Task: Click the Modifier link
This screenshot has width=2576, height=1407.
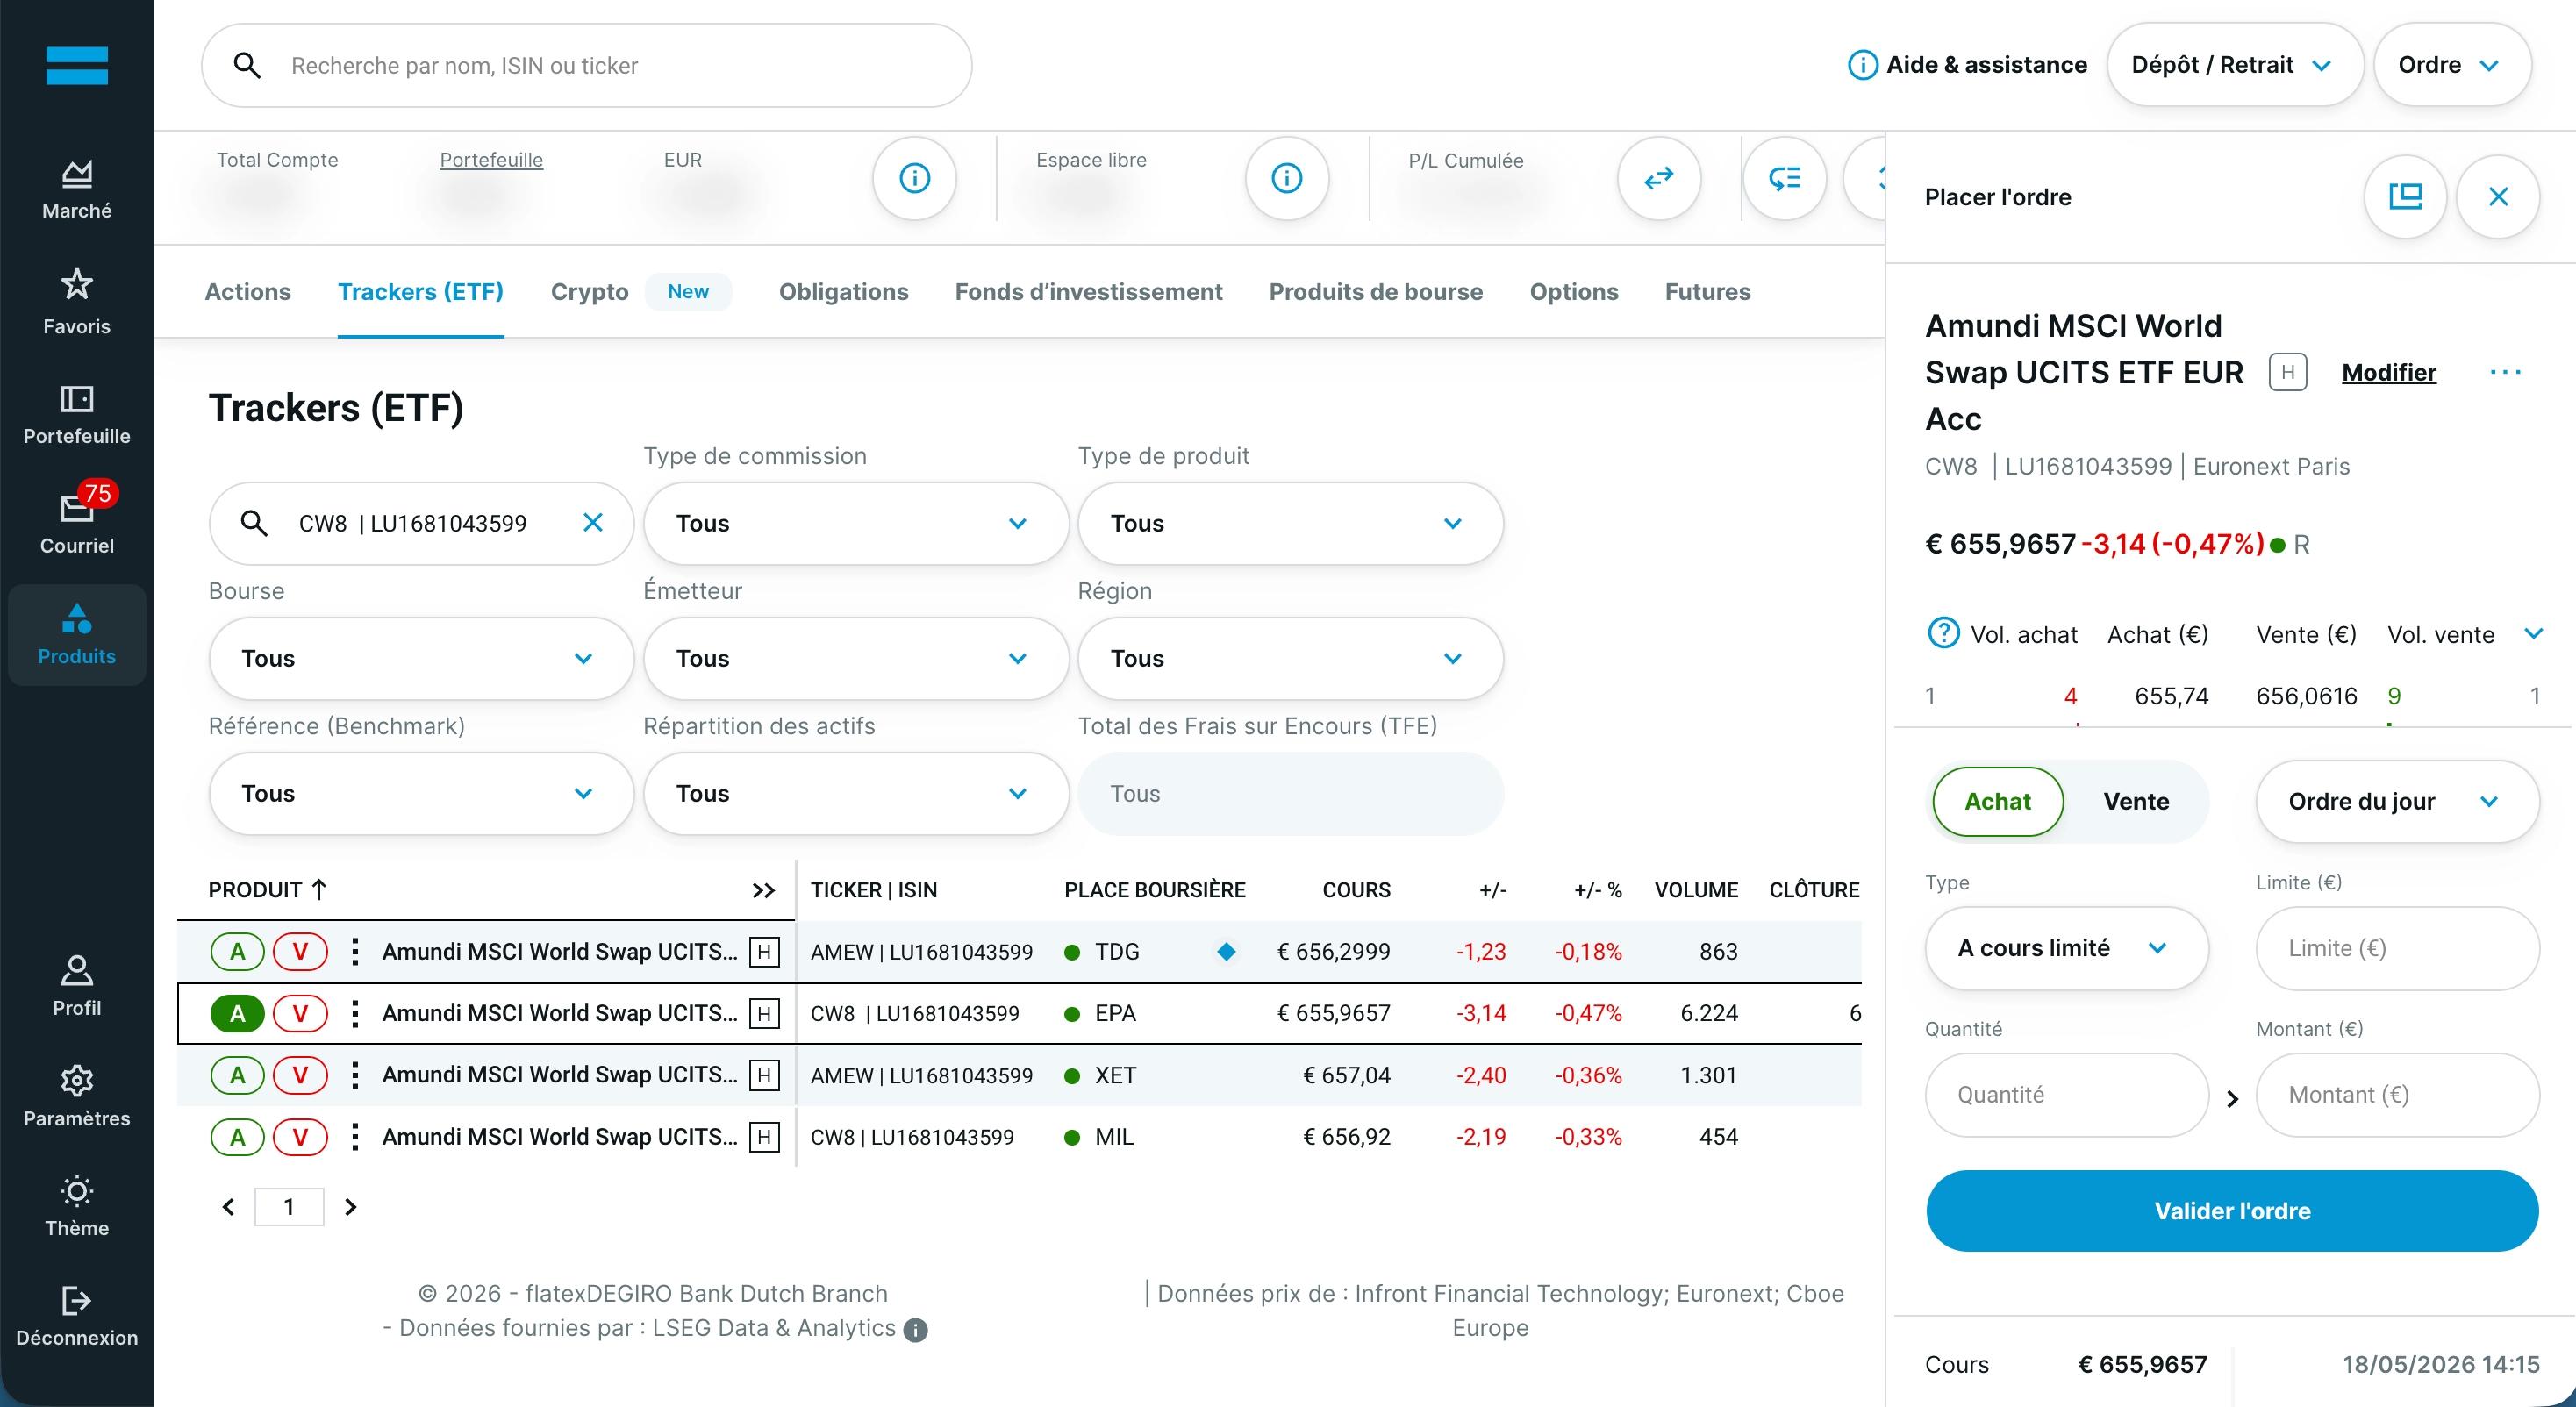Action: (2389, 372)
